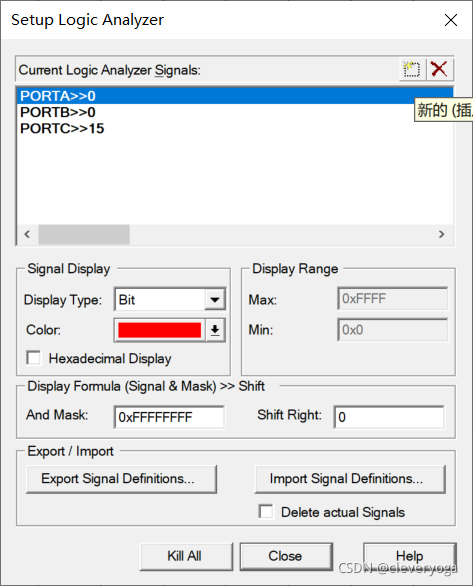The width and height of the screenshot is (473, 586).
Task: Click the Close button
Action: 286,556
